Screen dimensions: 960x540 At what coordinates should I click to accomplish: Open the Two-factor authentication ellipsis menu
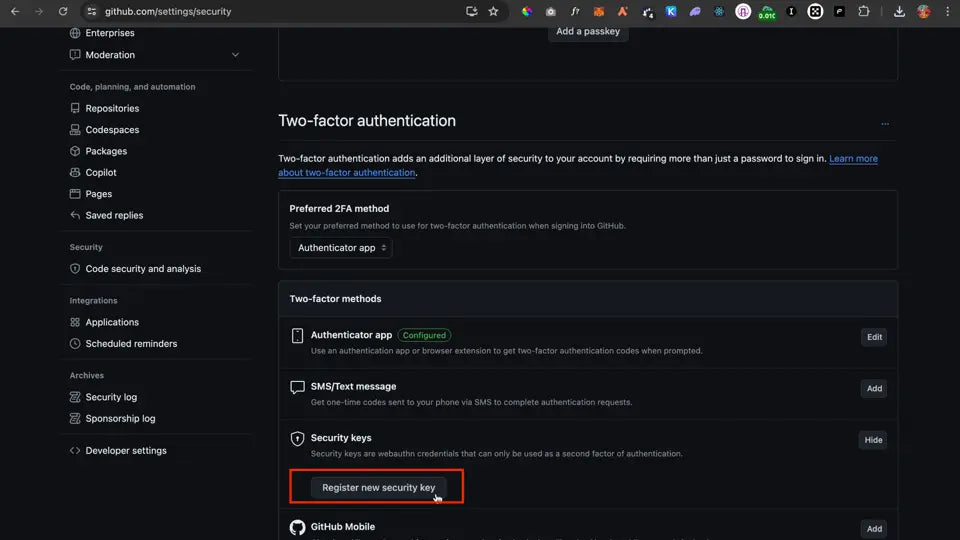[x=885, y=123]
